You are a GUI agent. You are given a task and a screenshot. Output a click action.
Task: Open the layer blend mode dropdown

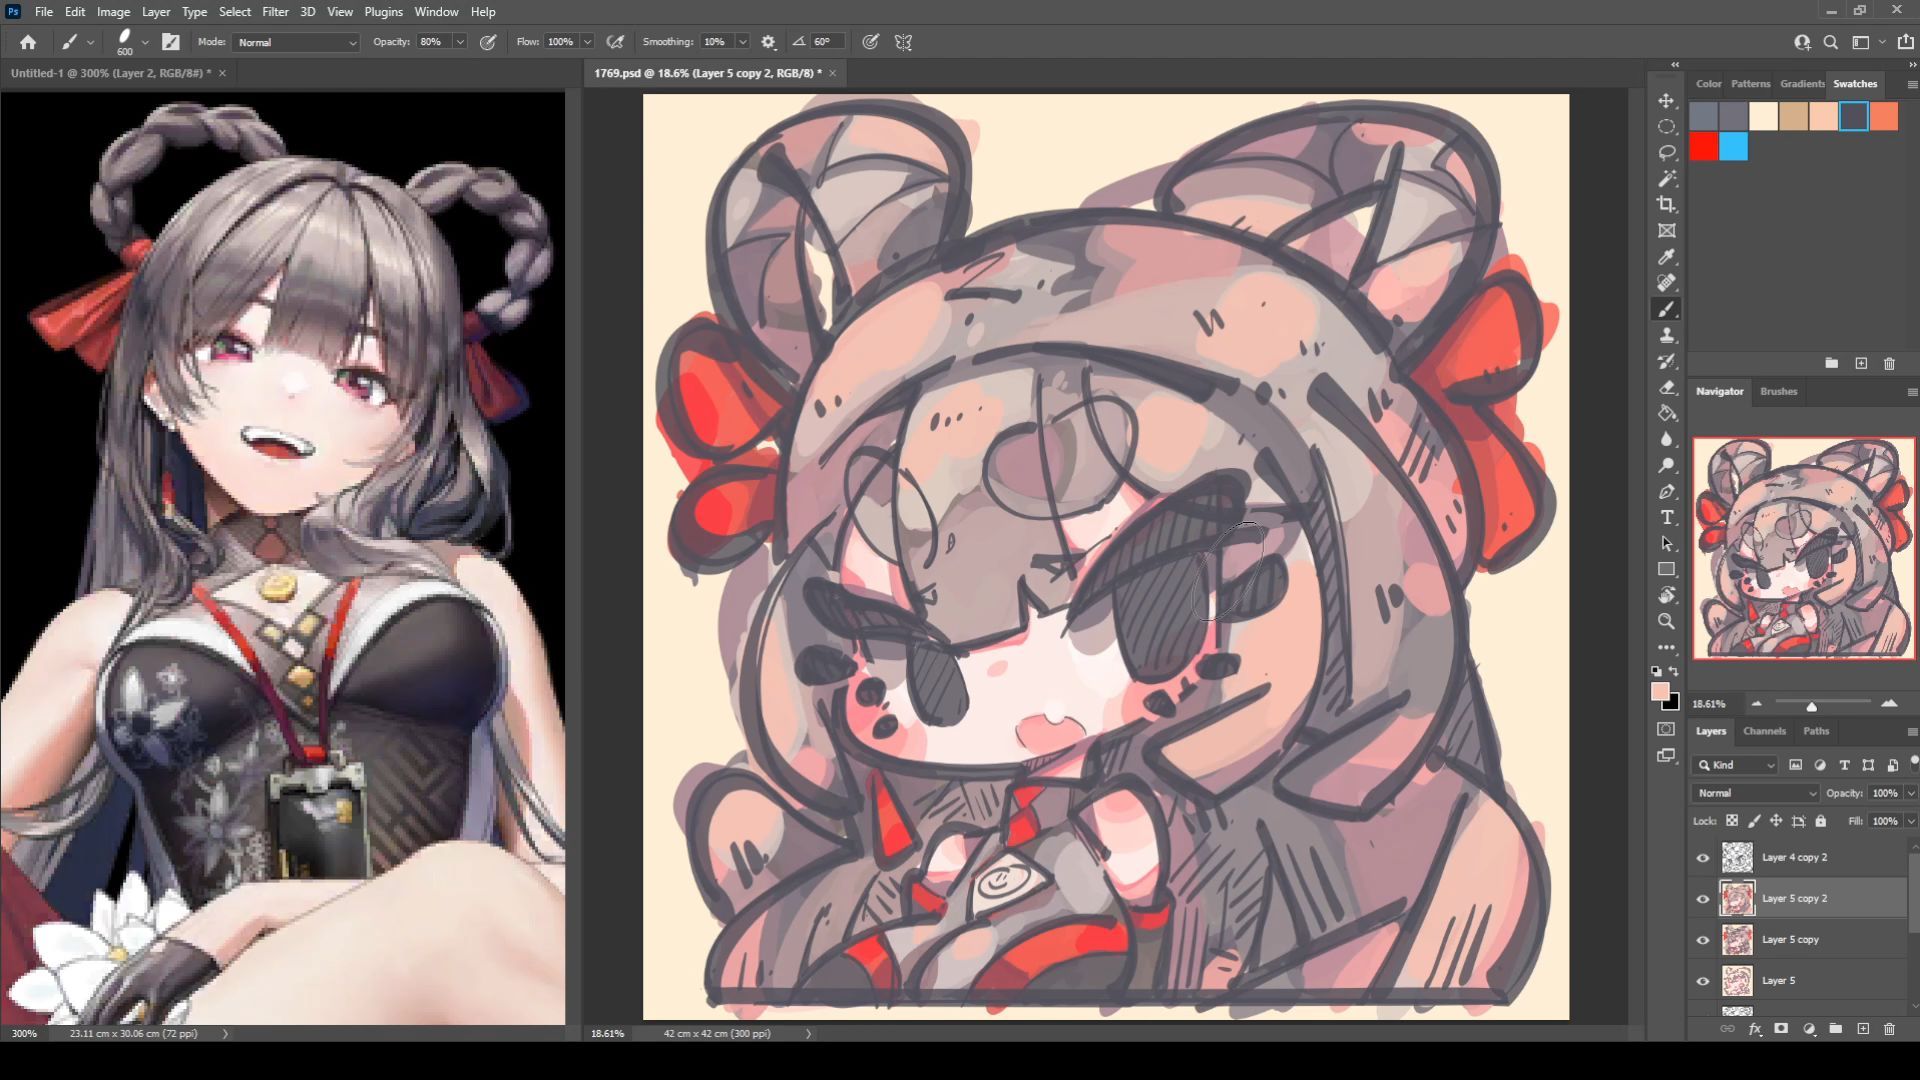tap(1756, 793)
